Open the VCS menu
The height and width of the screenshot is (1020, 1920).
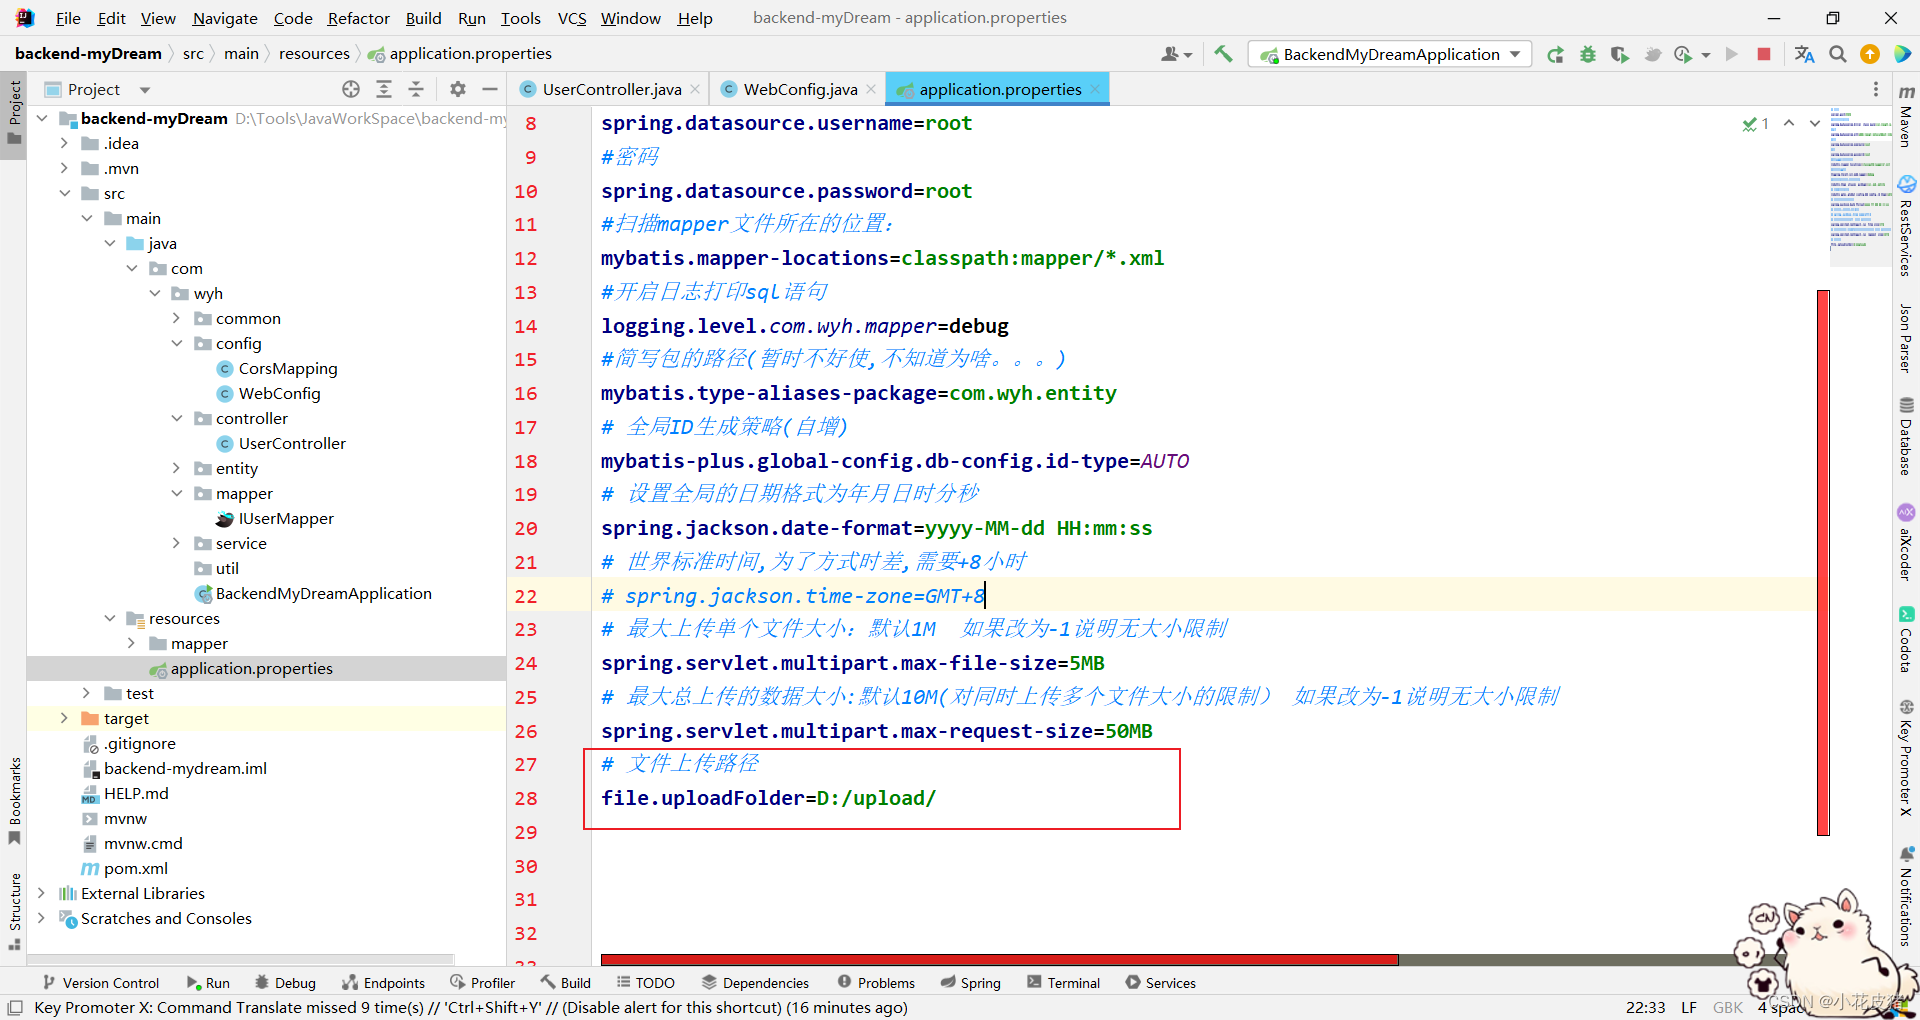(x=572, y=18)
